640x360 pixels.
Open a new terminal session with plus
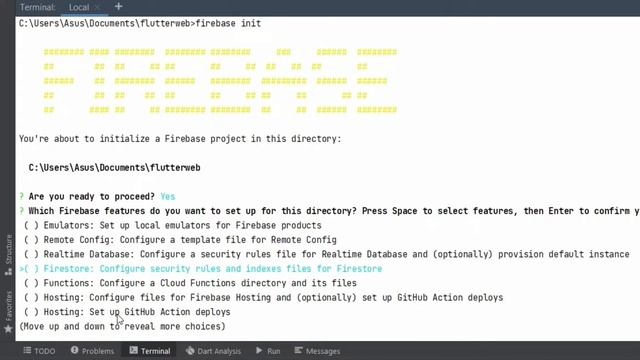(x=118, y=7)
